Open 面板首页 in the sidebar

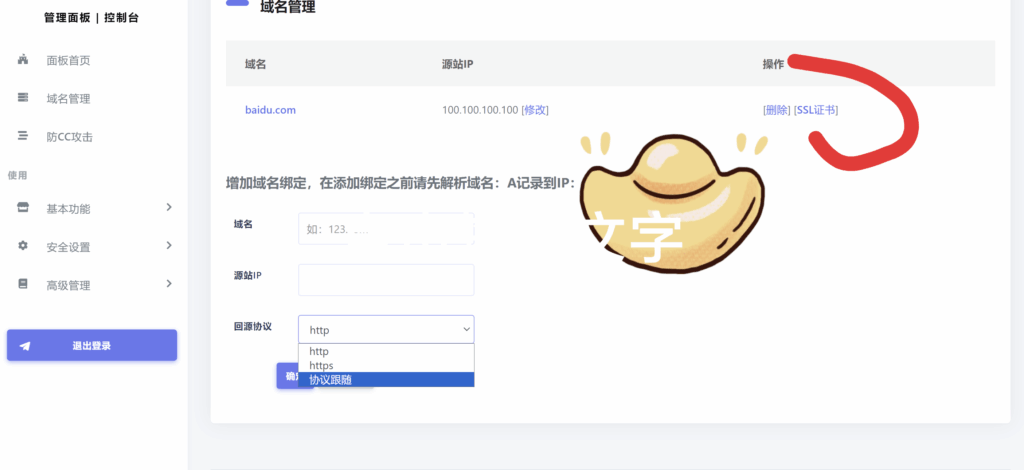coord(68,61)
